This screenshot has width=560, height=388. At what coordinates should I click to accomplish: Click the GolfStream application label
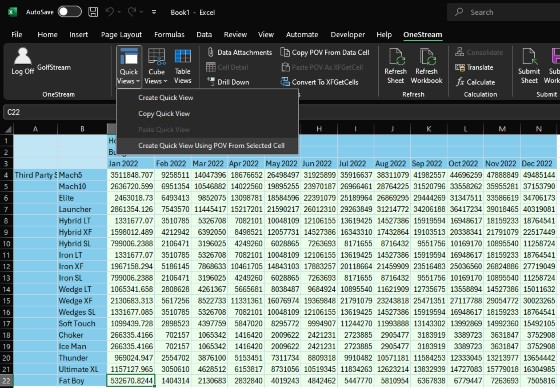(x=54, y=67)
